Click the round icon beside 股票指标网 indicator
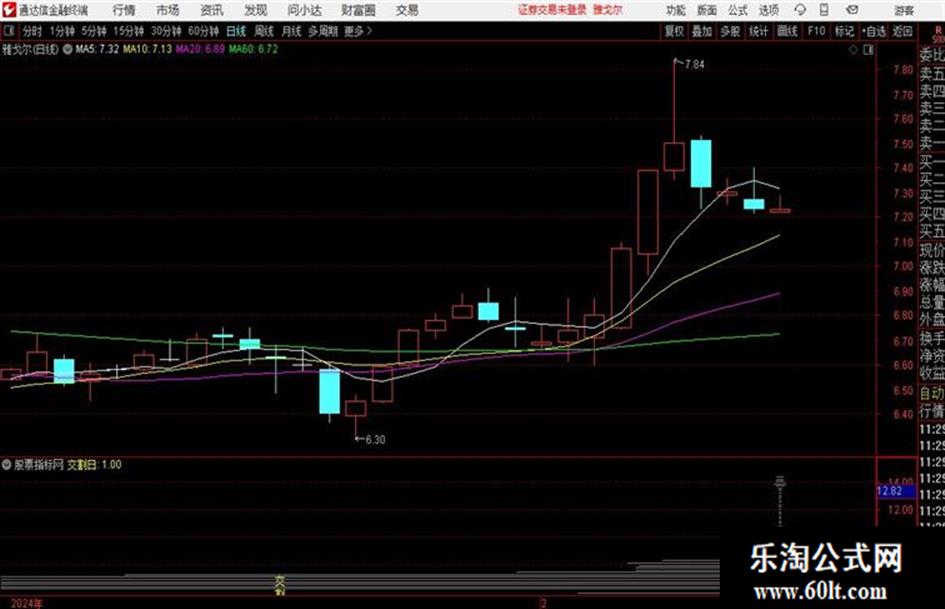Screen dimensions: 945x609 tap(7, 465)
